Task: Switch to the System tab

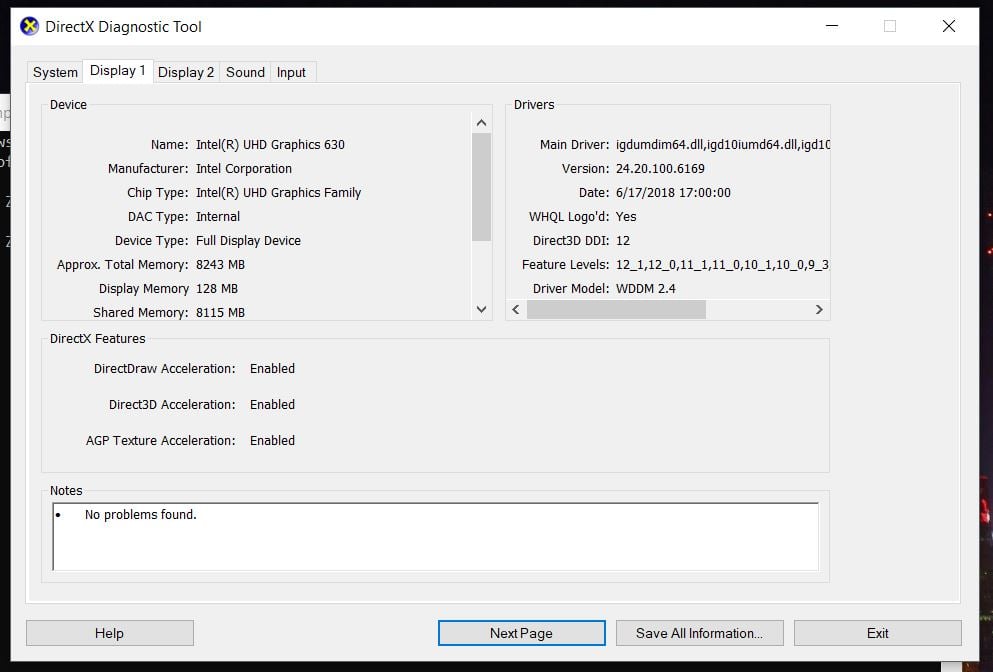Action: [x=55, y=72]
